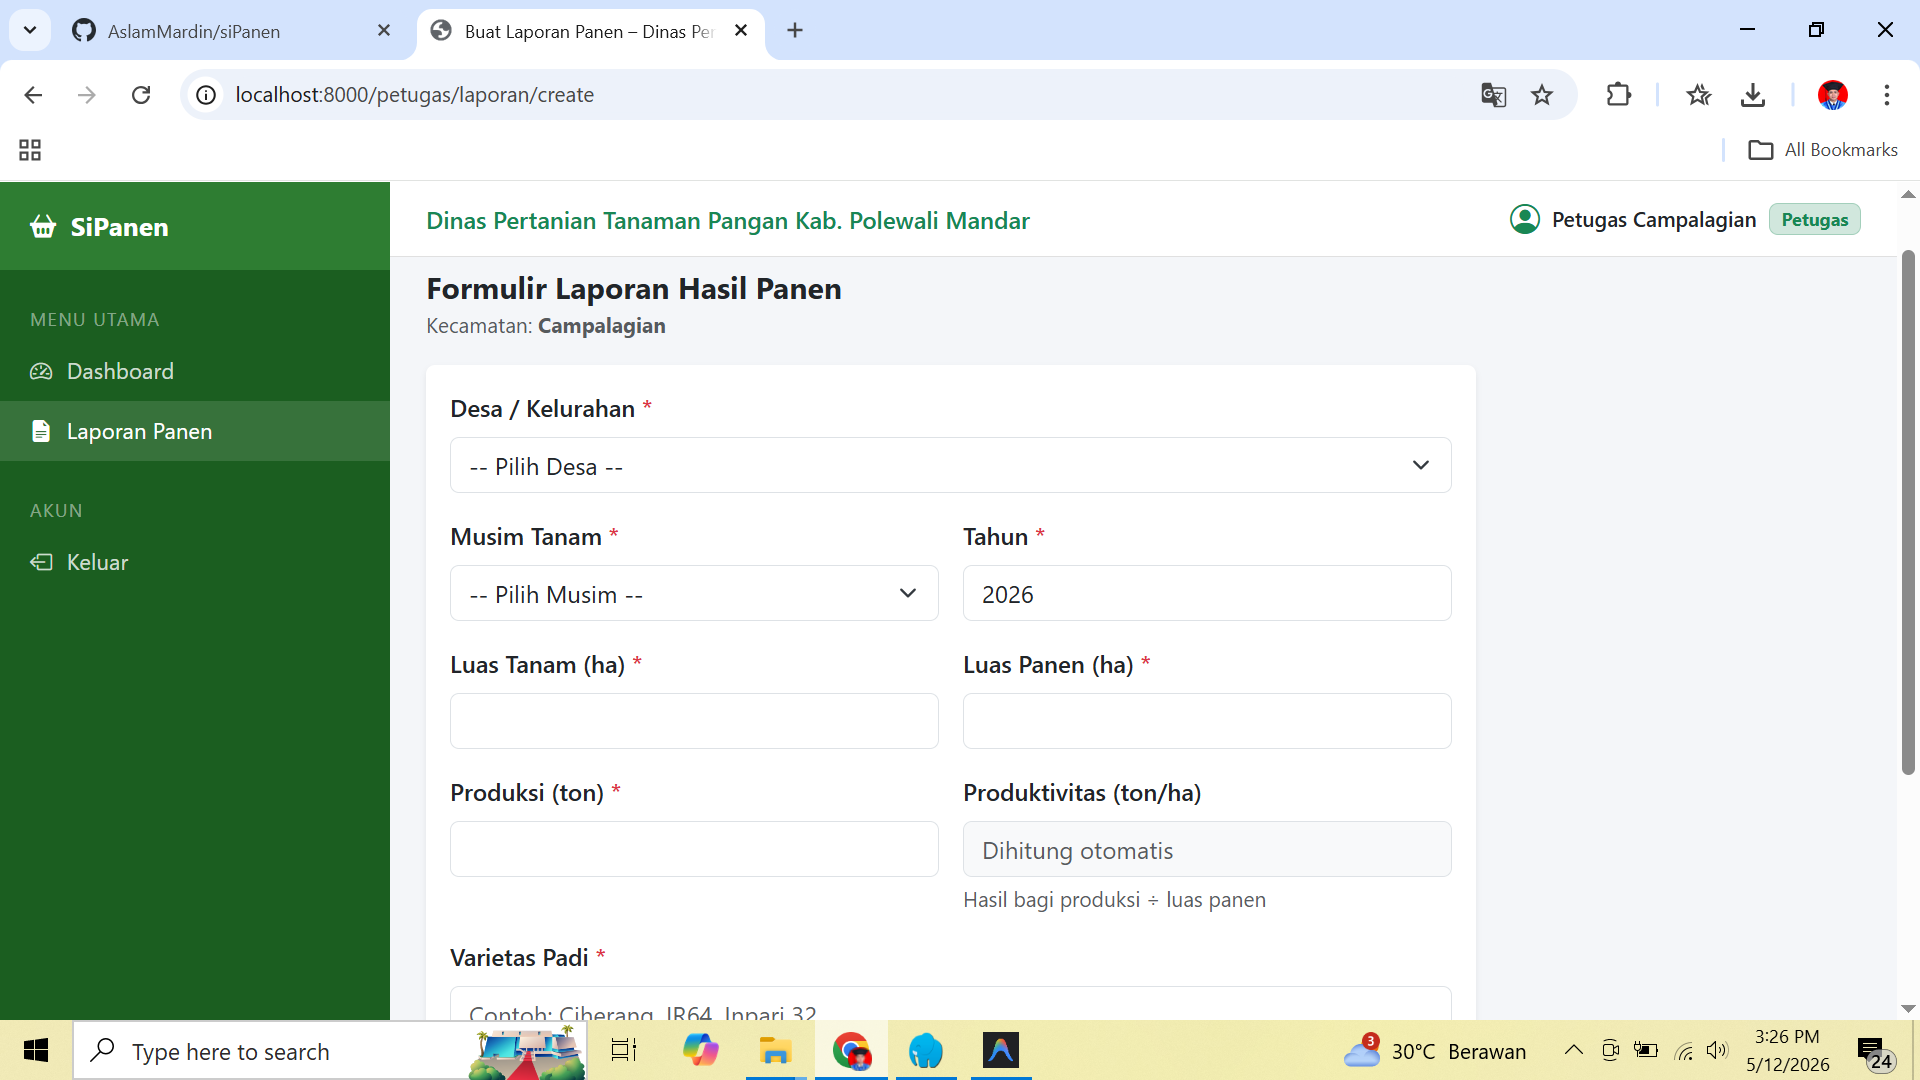Log out via the Keluar menu item
This screenshot has width=1920, height=1080.
click(195, 562)
